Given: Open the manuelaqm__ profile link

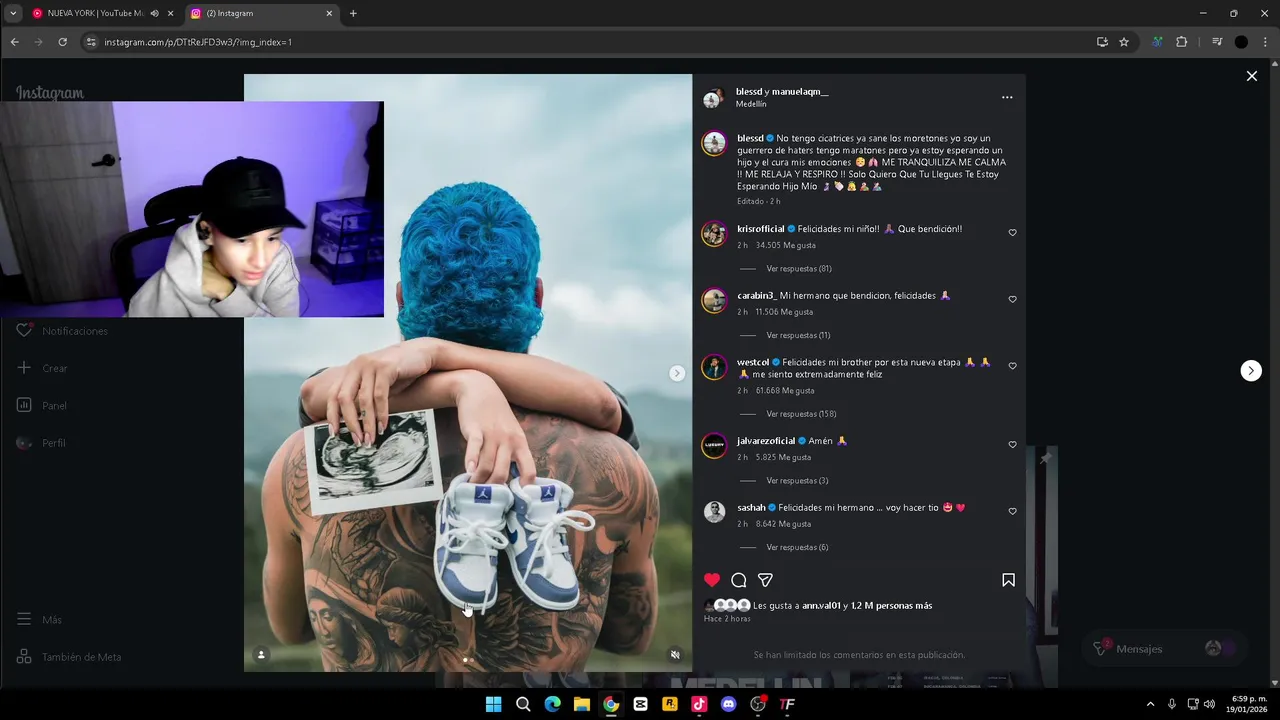Looking at the screenshot, I should (800, 91).
